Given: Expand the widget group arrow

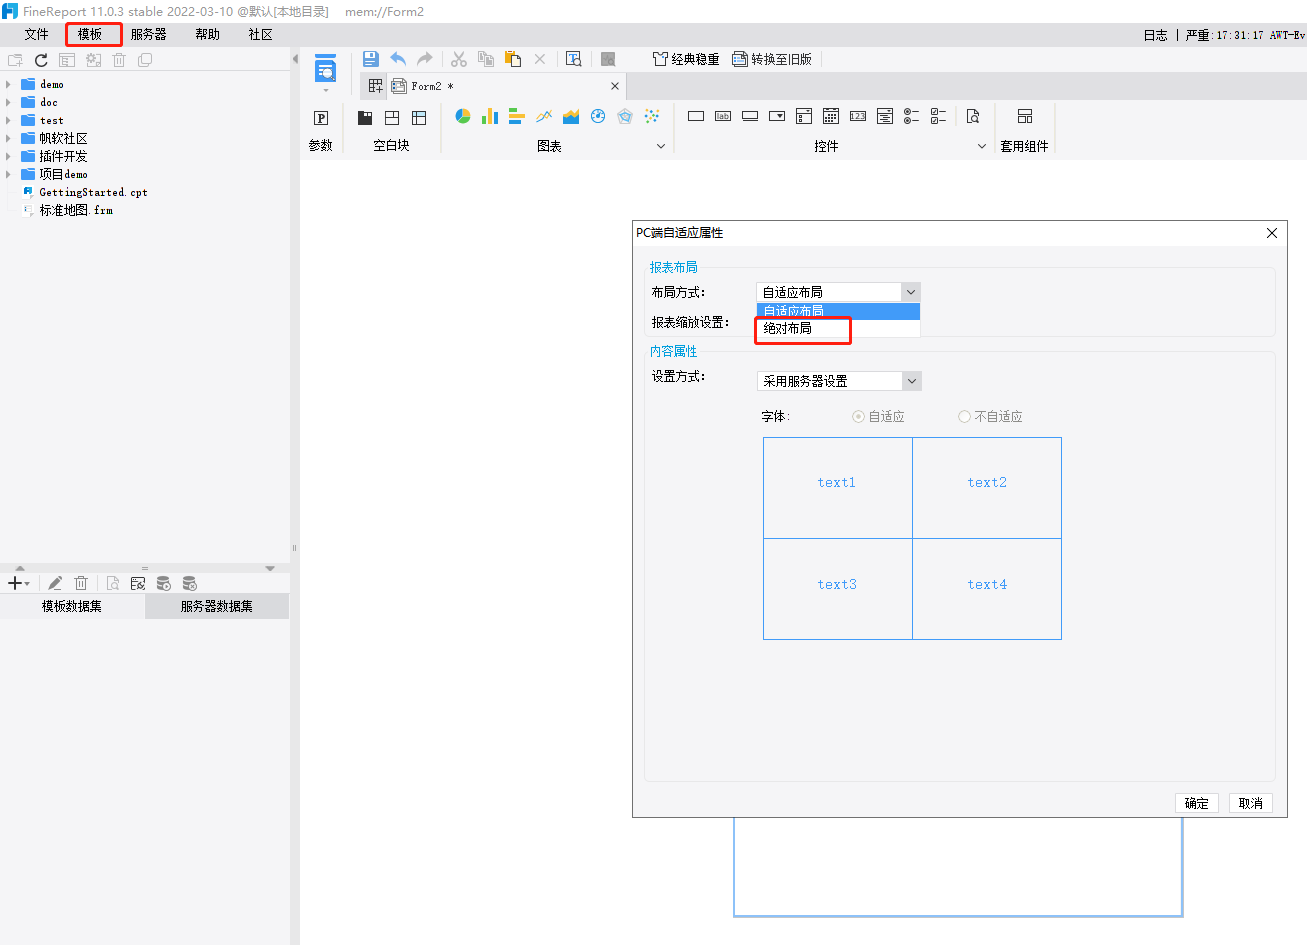Looking at the screenshot, I should 981,146.
